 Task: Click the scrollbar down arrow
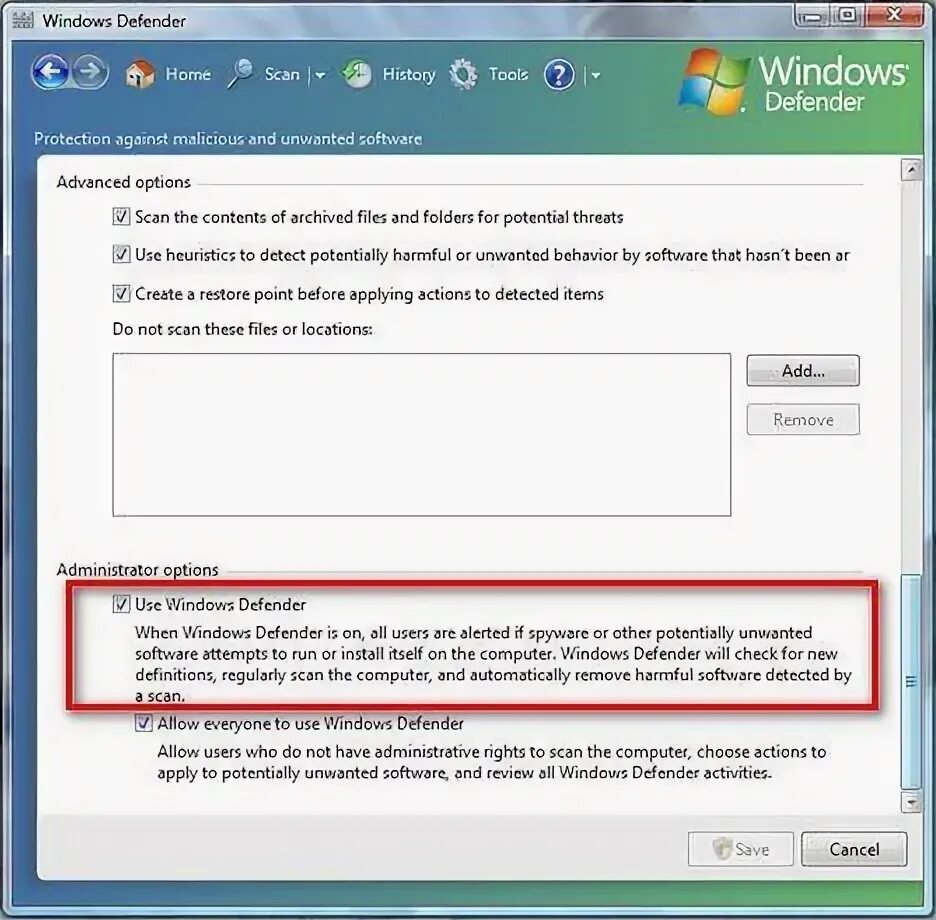pos(911,802)
